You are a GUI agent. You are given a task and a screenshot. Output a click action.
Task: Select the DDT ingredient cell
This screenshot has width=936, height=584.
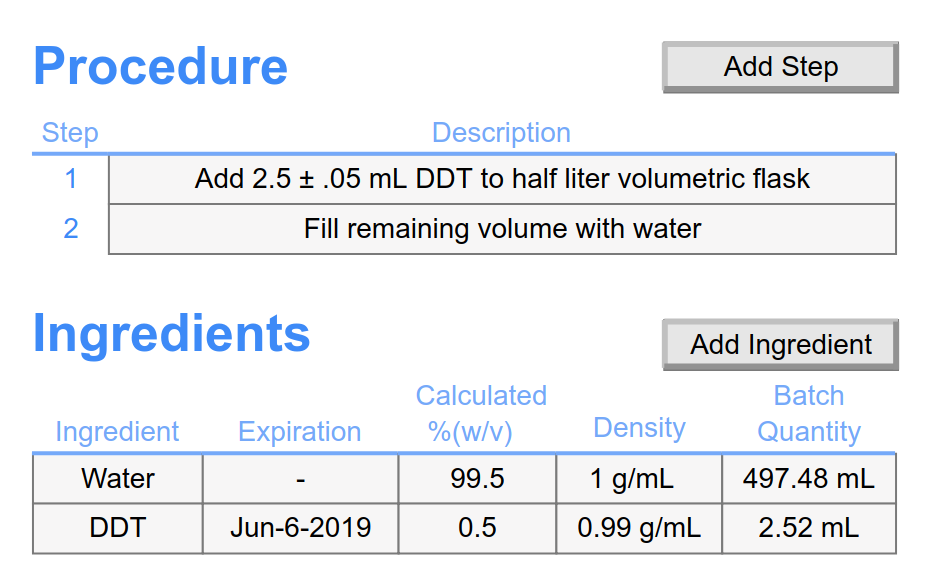coord(118,528)
